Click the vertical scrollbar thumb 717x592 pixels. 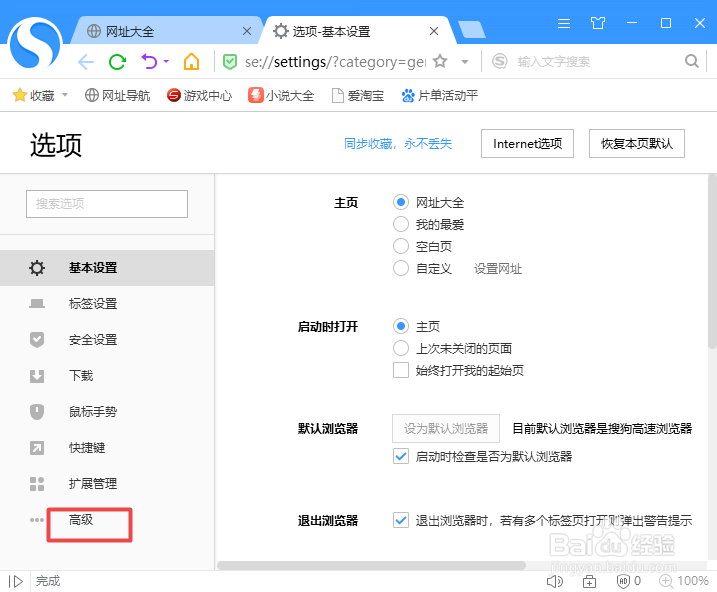[x=712, y=262]
